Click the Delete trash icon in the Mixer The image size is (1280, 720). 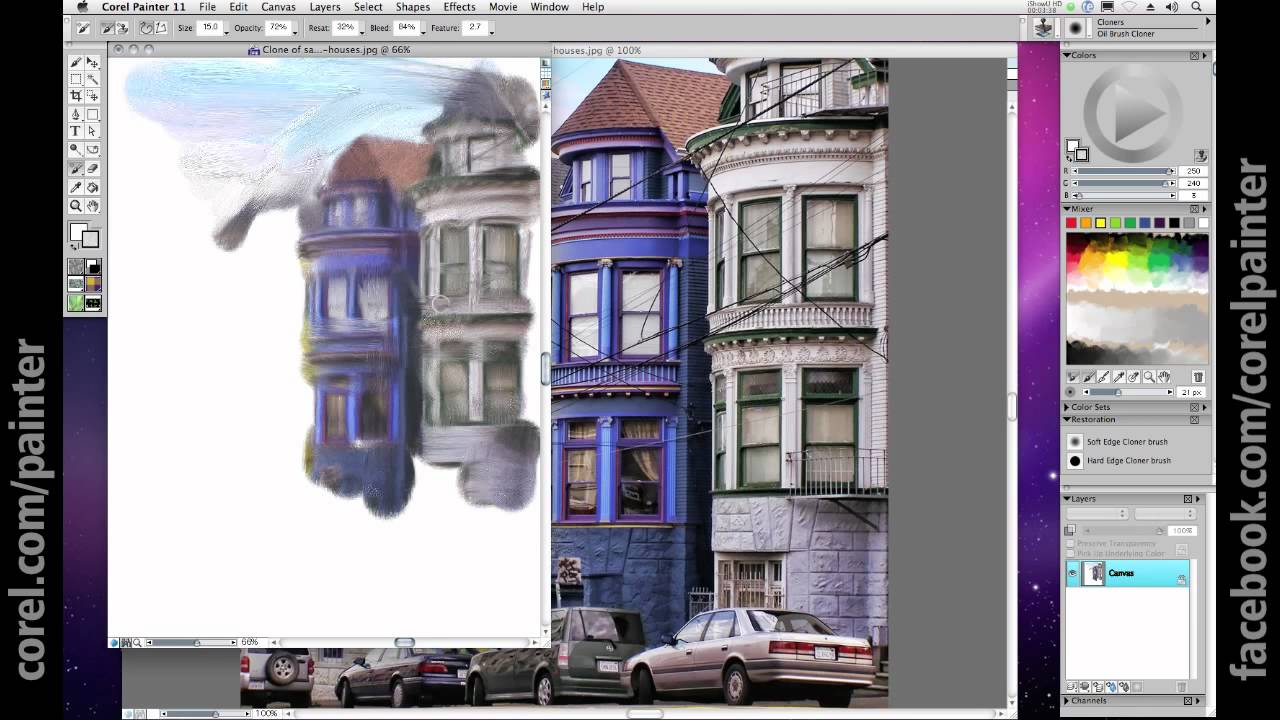[x=1198, y=377]
